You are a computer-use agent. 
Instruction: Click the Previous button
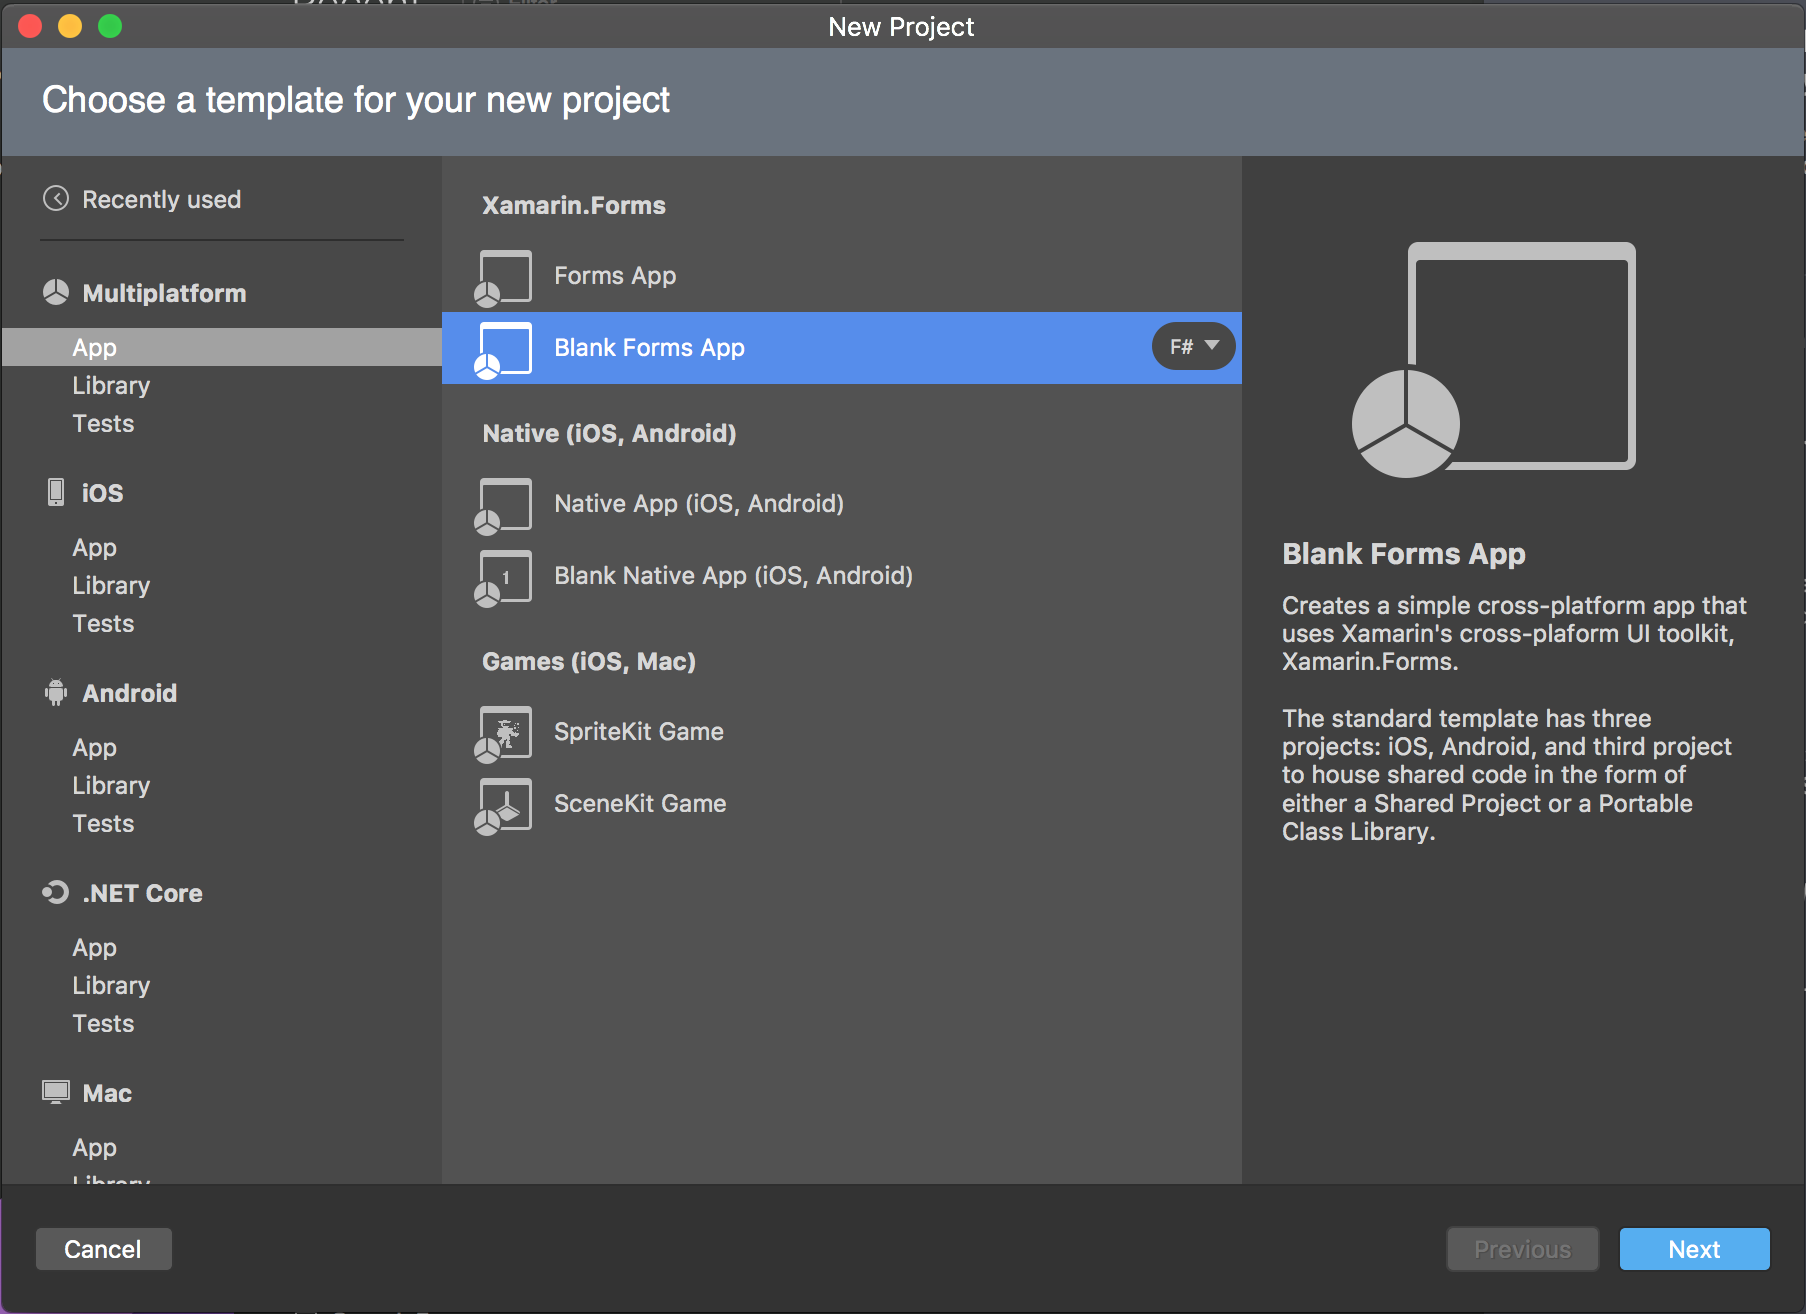coord(1522,1249)
